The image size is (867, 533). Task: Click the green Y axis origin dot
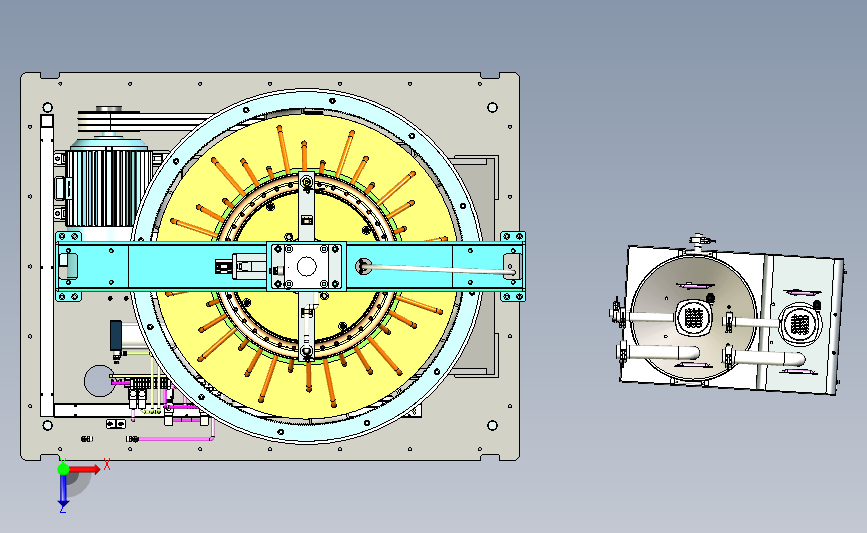click(63, 469)
